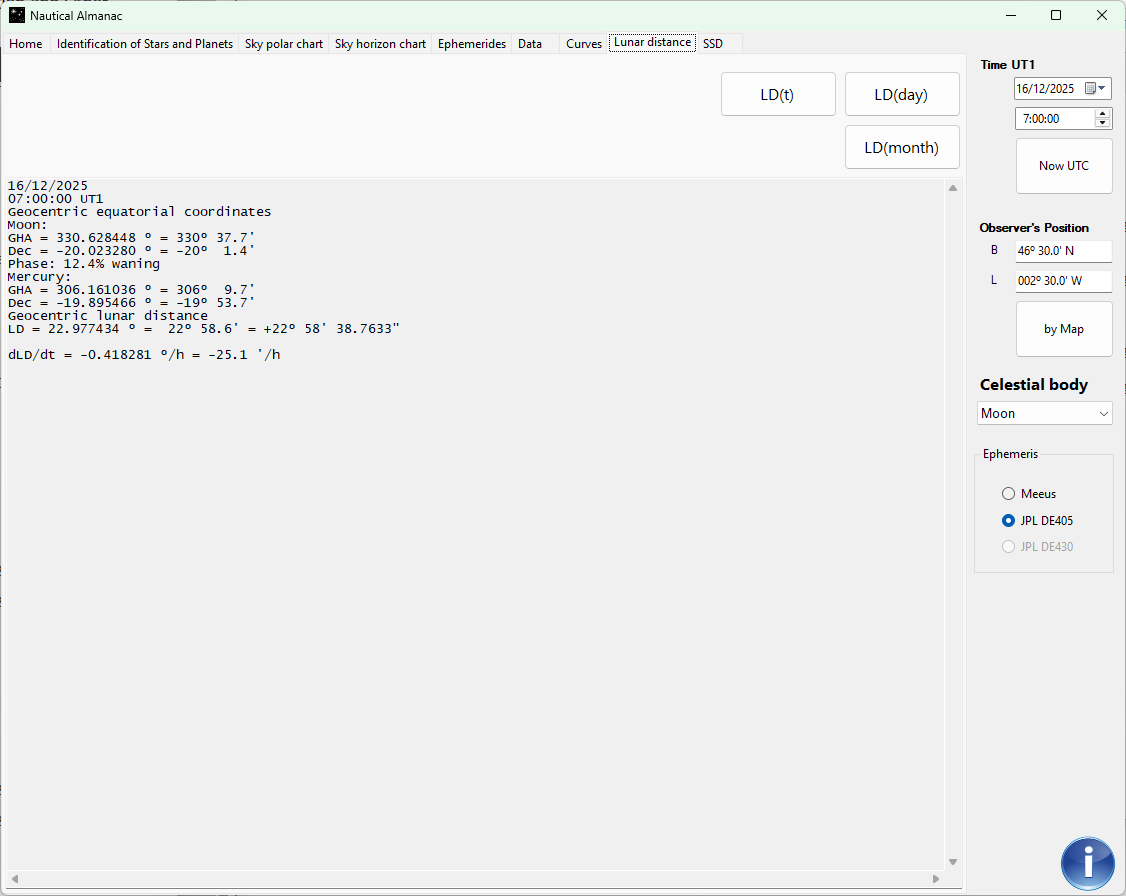This screenshot has width=1126, height=896.
Task: Click the blue info icon
Action: click(x=1087, y=863)
